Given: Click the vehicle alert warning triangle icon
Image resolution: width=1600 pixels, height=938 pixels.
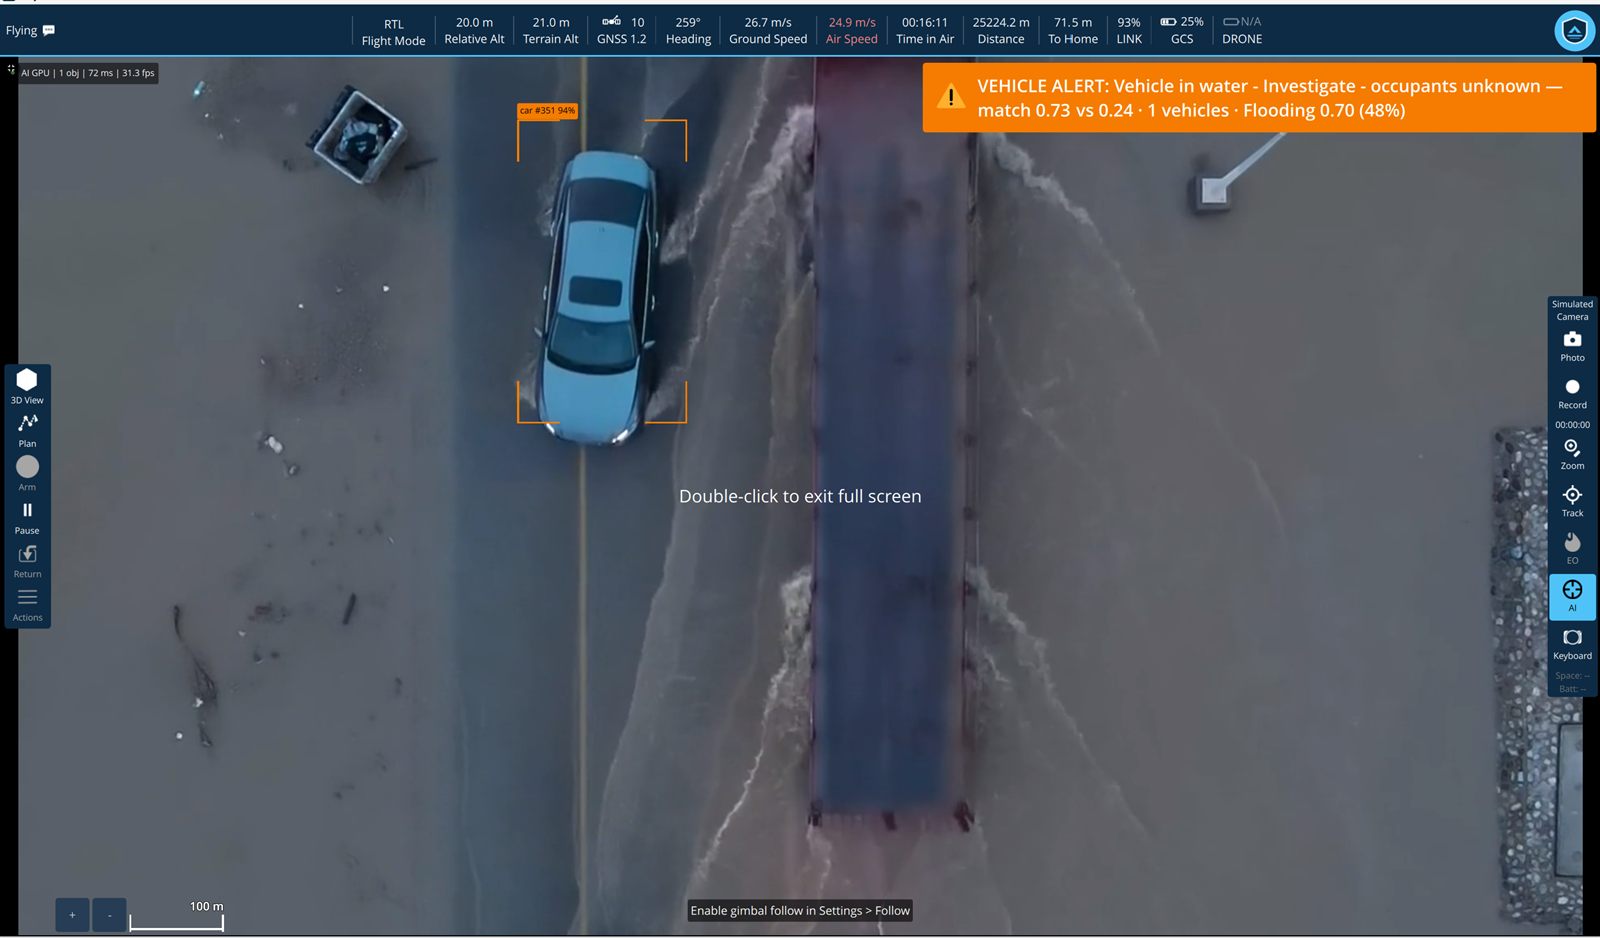Looking at the screenshot, I should [950, 97].
